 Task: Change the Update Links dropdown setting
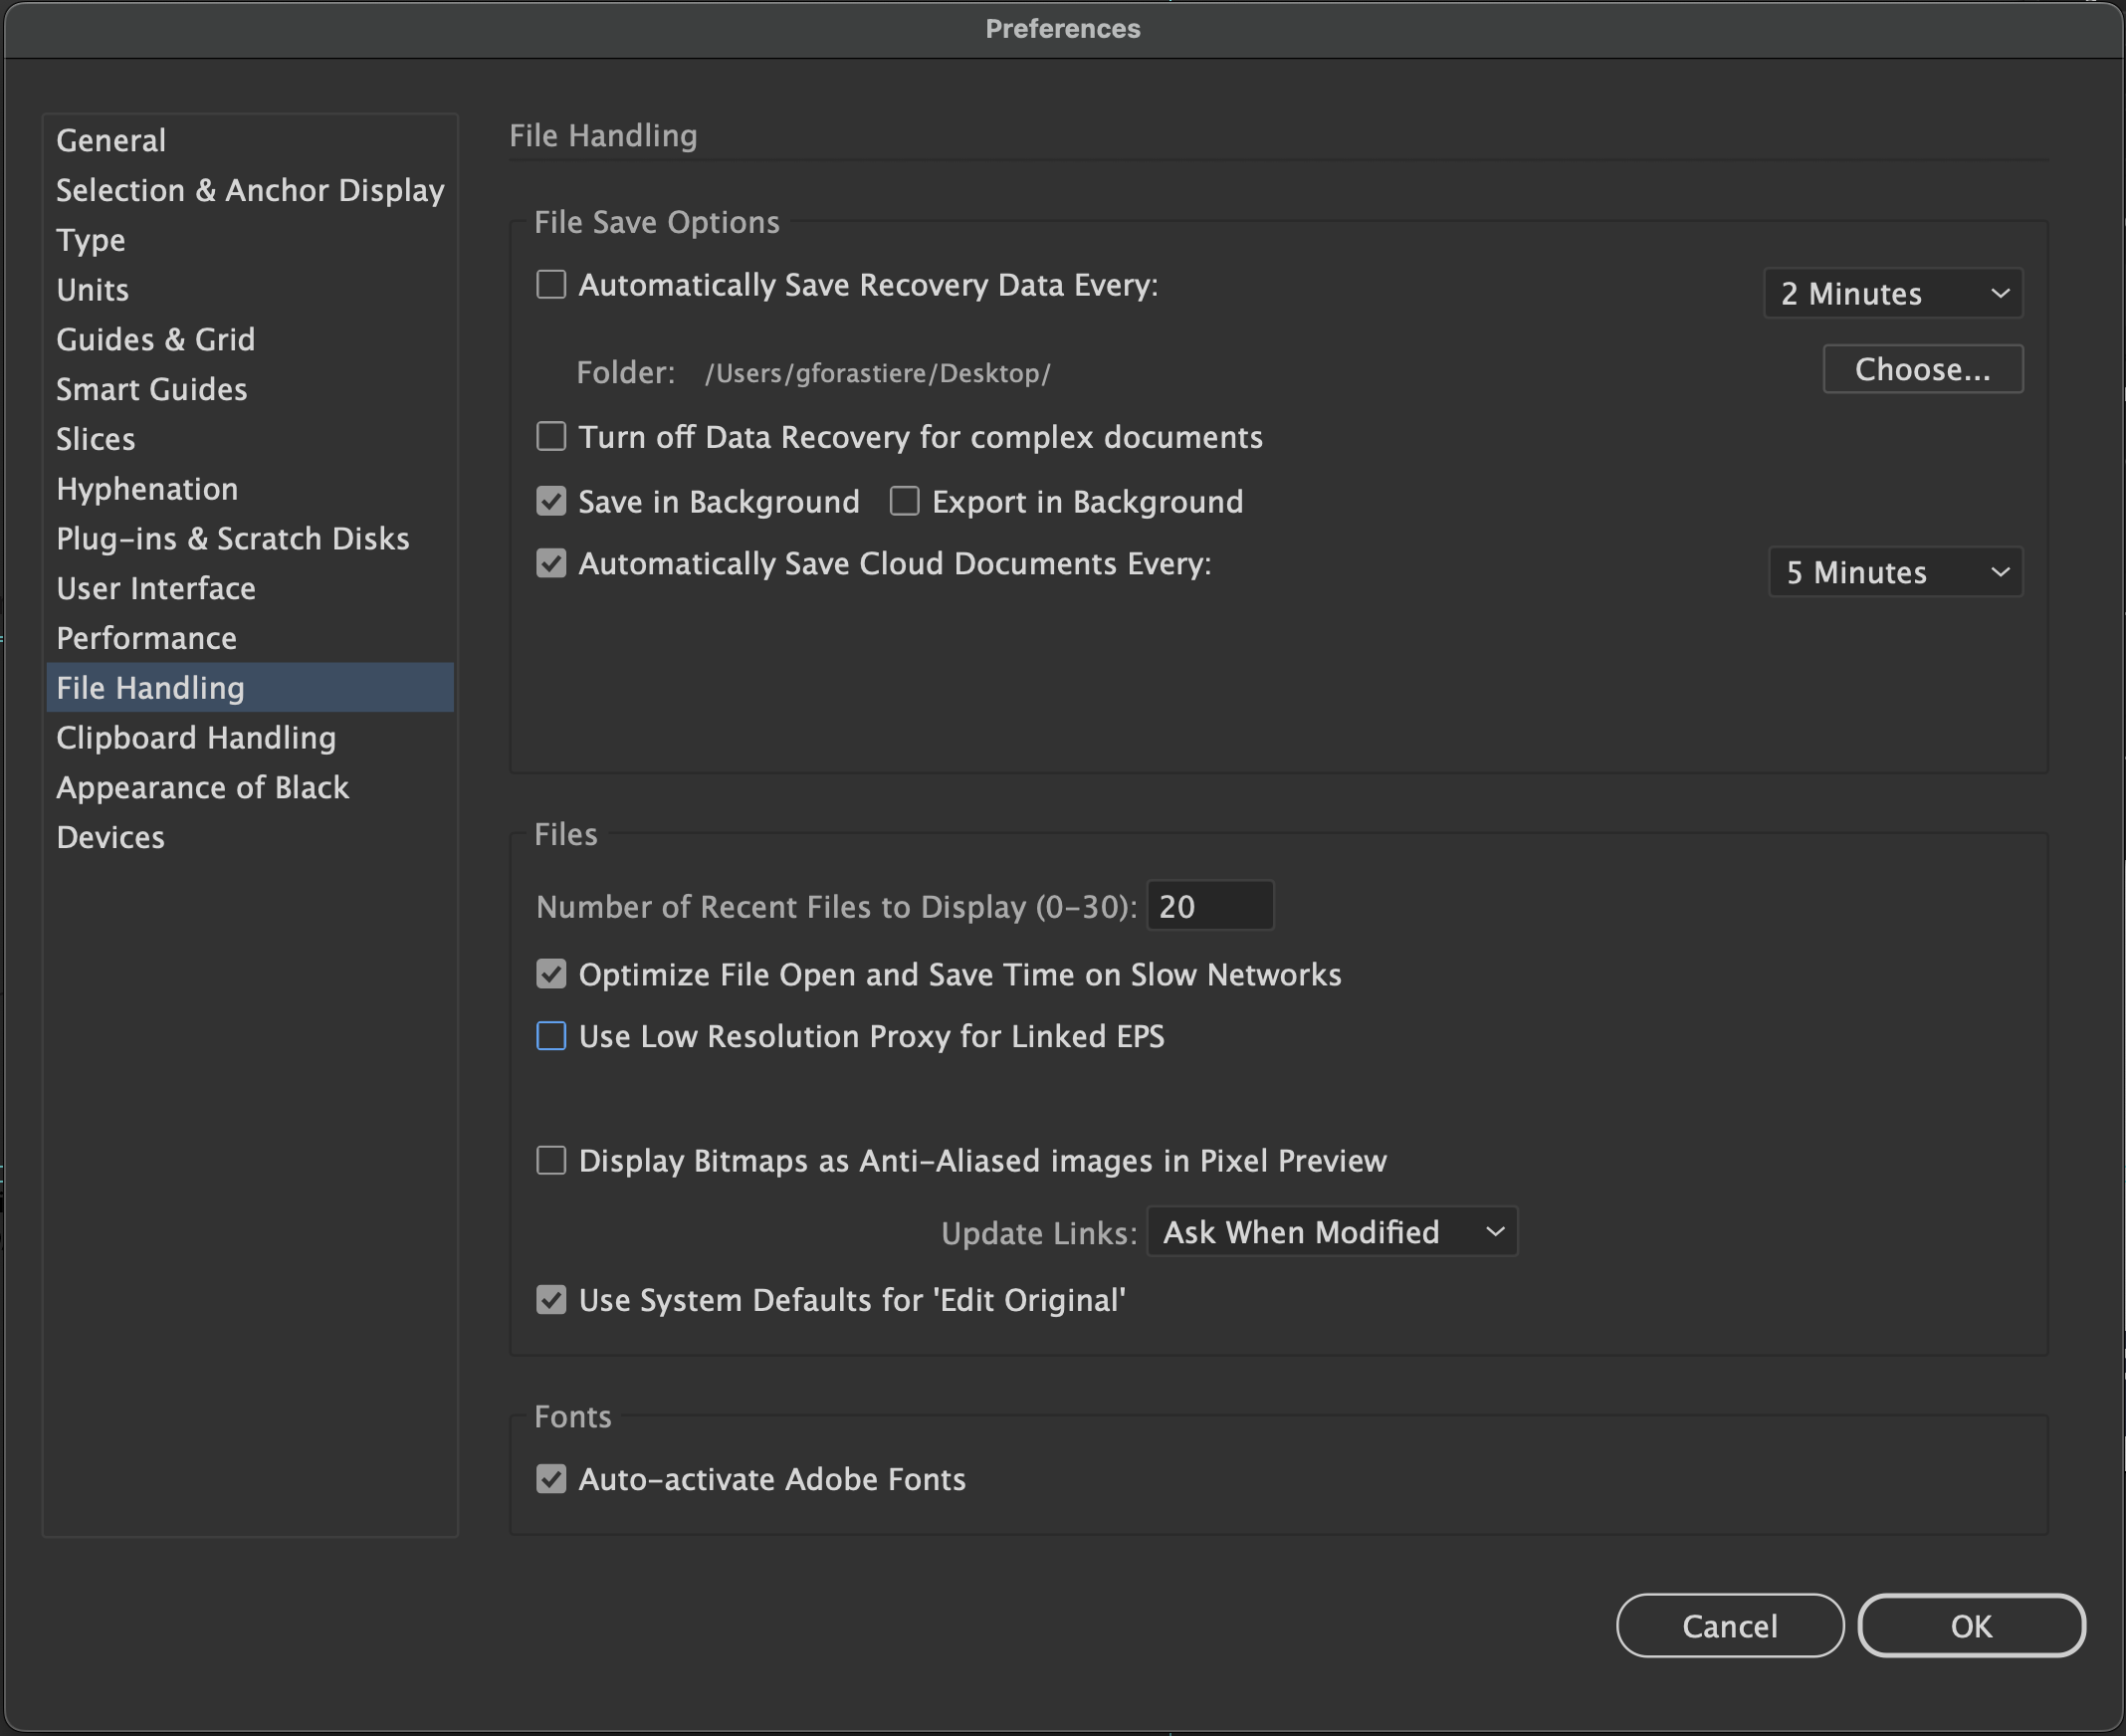point(1331,1231)
